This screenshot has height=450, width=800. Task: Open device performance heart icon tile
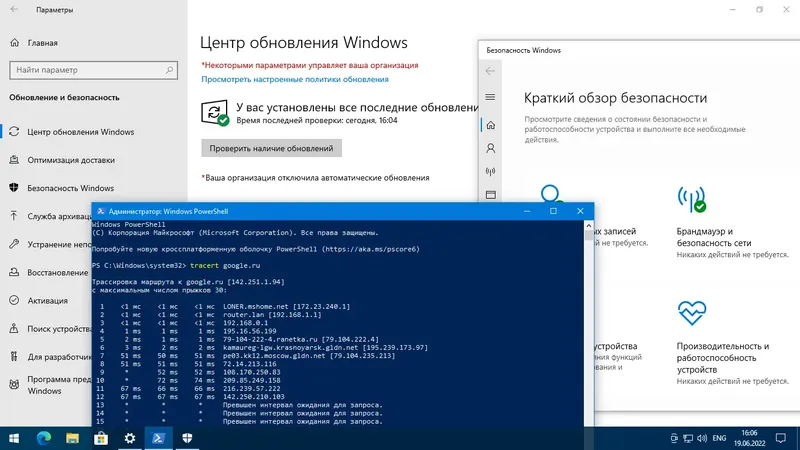point(692,313)
